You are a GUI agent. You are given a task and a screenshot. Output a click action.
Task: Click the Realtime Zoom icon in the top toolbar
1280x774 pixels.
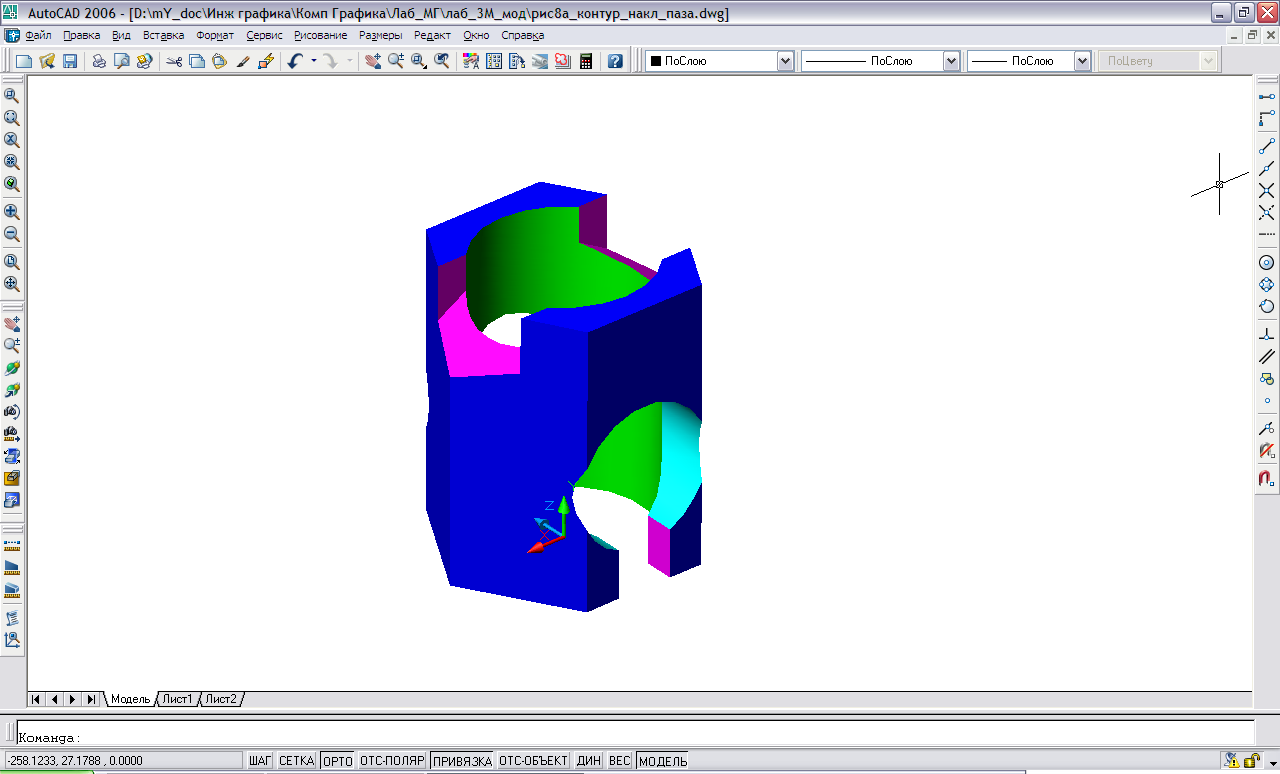pos(396,61)
